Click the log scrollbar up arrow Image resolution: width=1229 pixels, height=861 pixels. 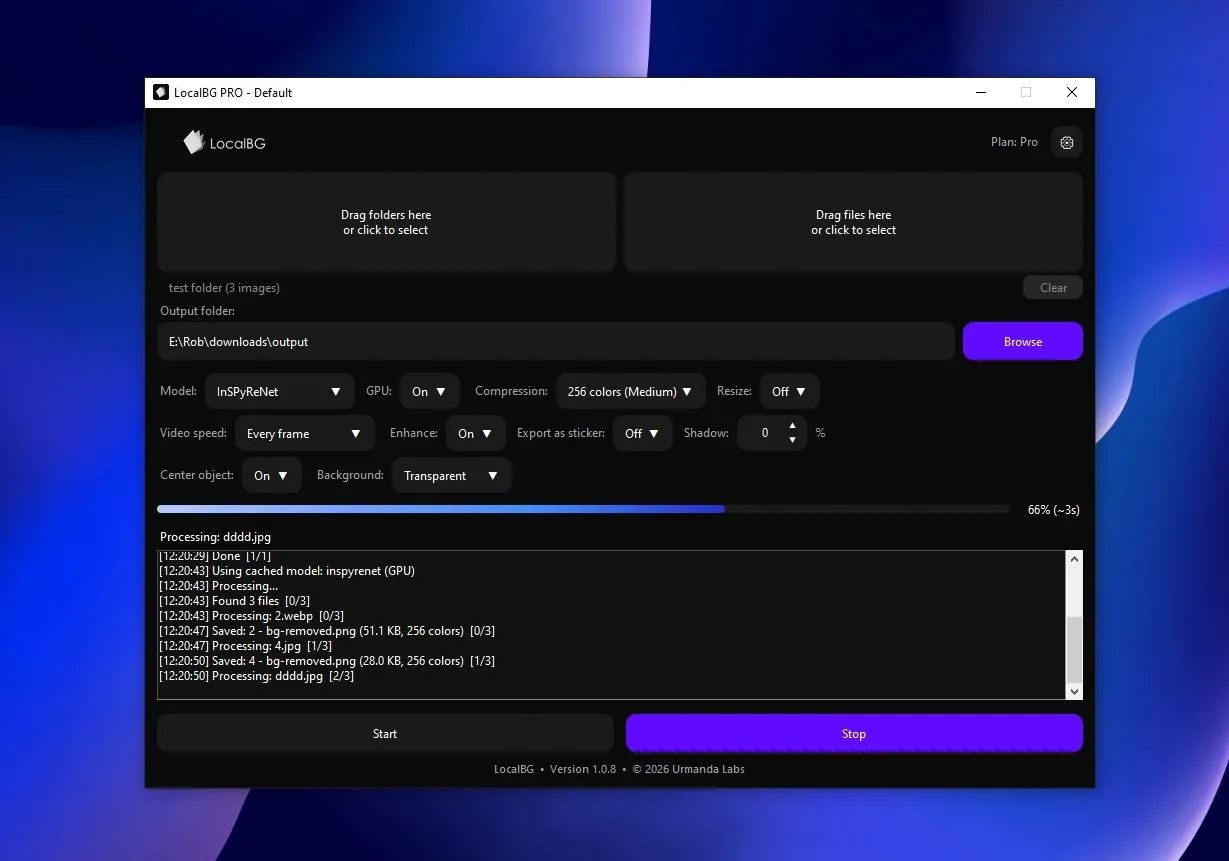point(1075,559)
